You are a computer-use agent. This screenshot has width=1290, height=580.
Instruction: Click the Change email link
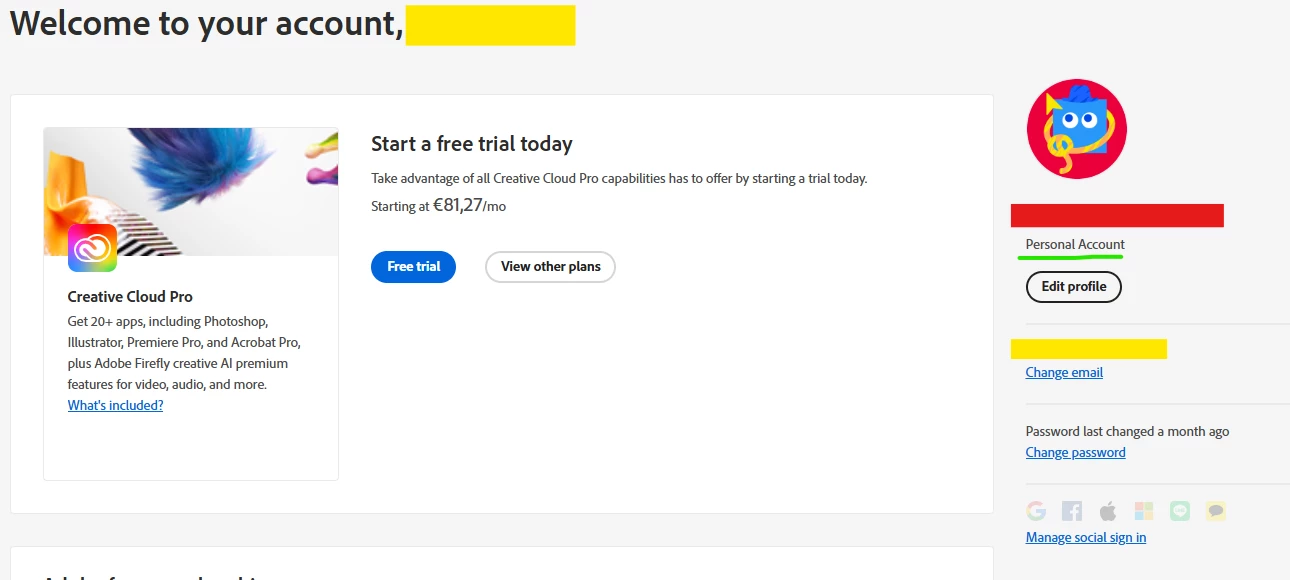(1064, 372)
